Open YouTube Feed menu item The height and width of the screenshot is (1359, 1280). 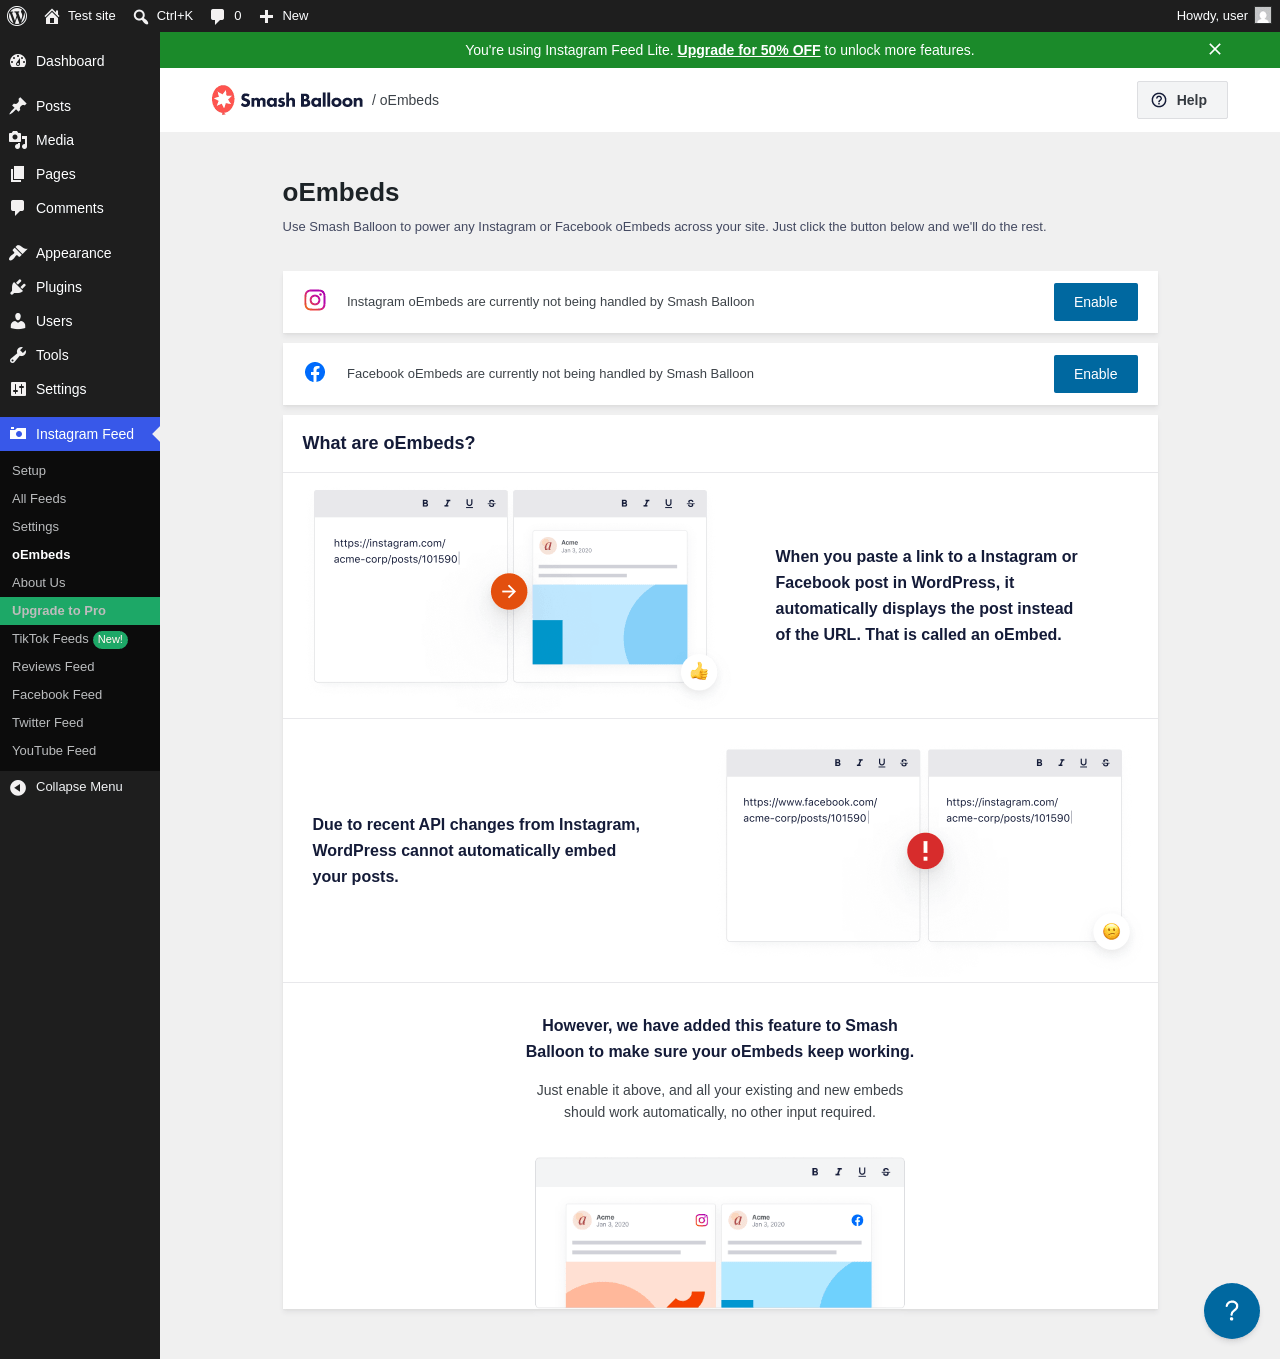[x=80, y=751]
